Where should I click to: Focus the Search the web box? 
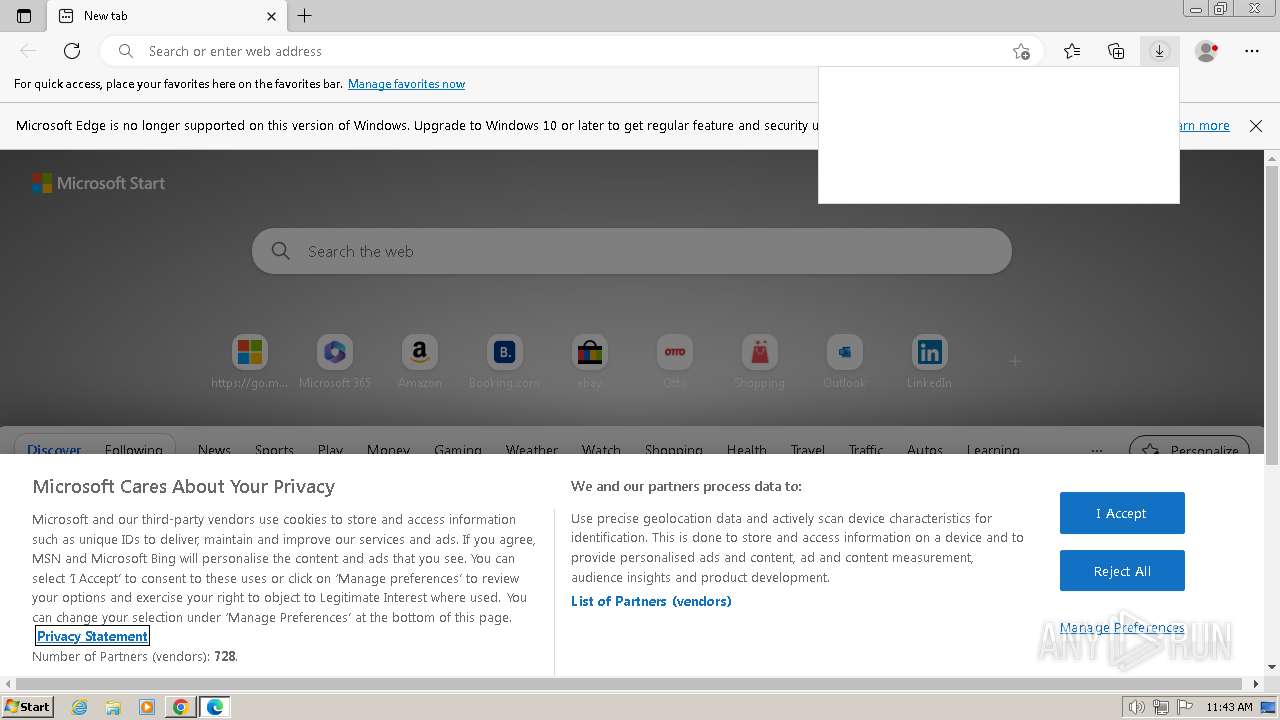click(632, 251)
